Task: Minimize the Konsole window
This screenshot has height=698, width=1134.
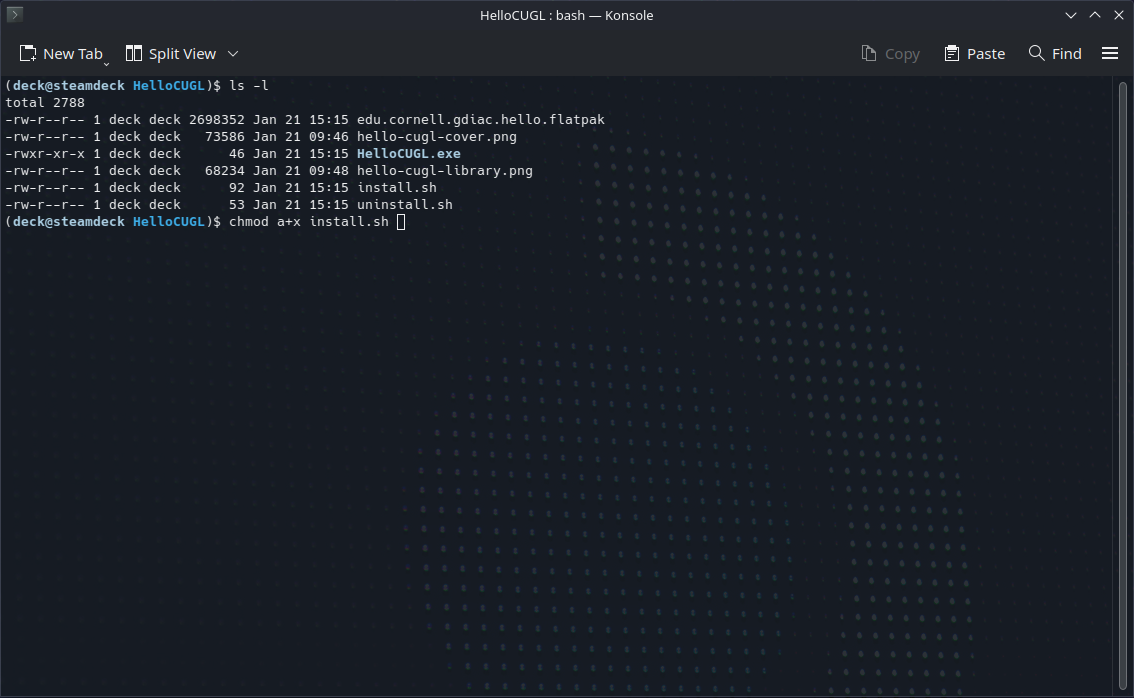Action: pos(1071,15)
